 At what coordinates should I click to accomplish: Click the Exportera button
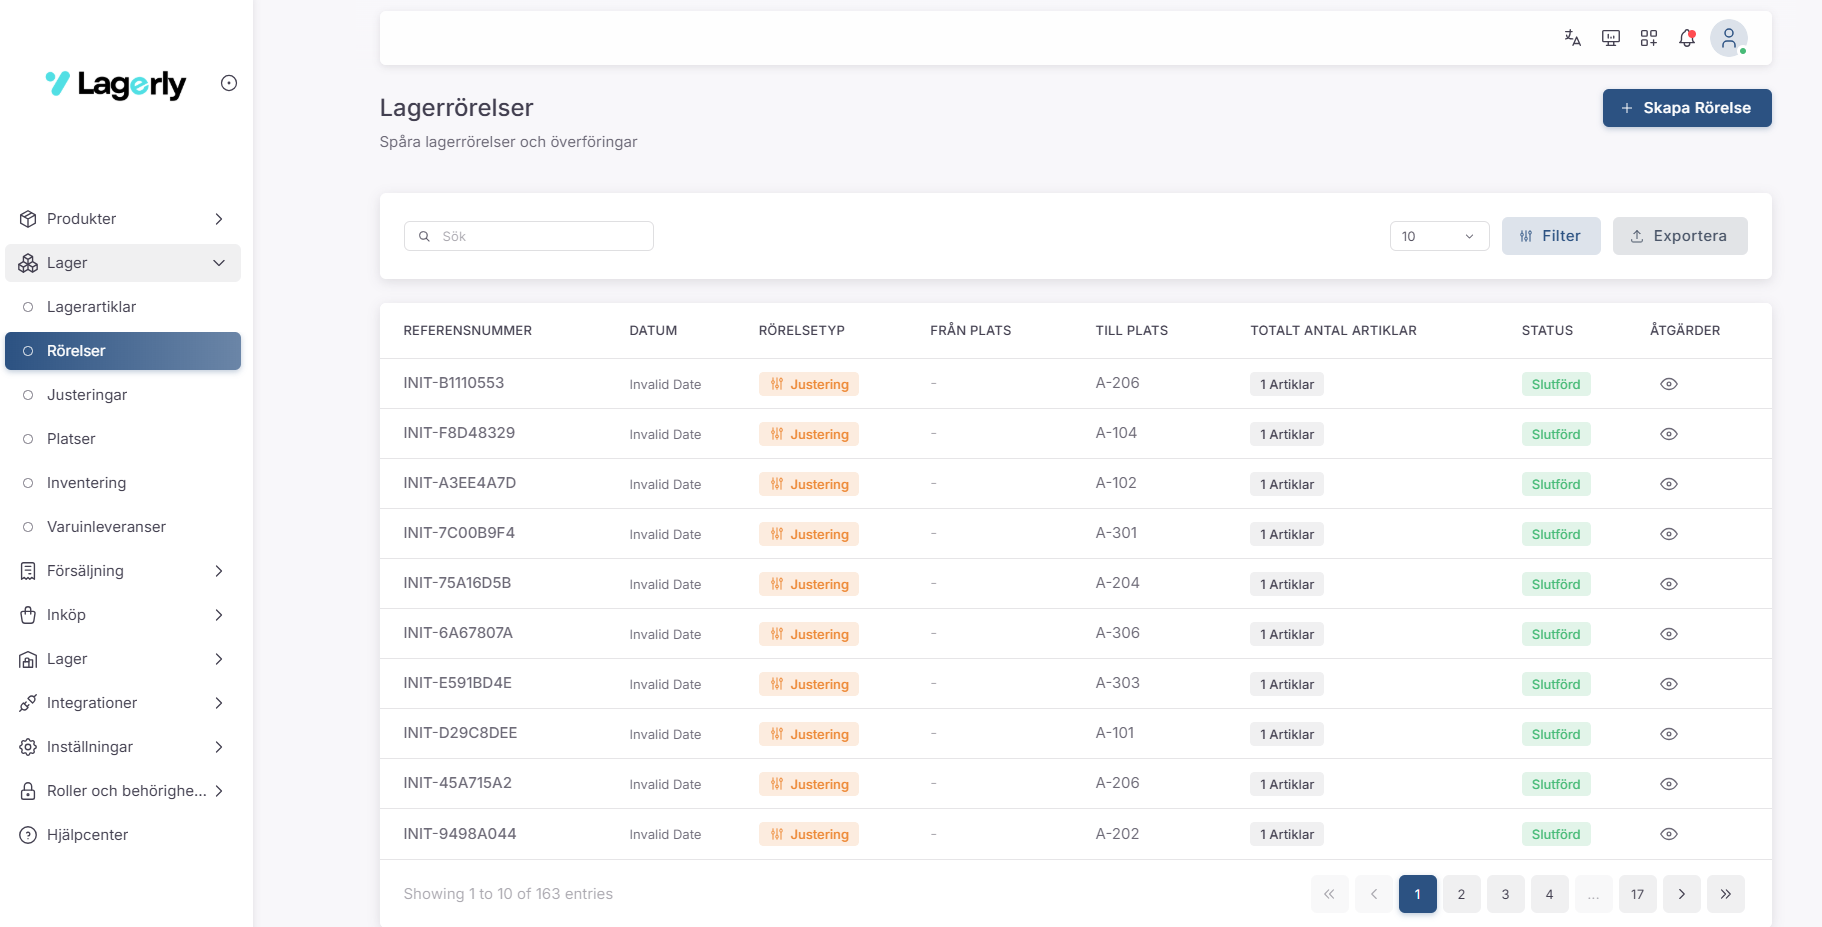tap(1679, 236)
